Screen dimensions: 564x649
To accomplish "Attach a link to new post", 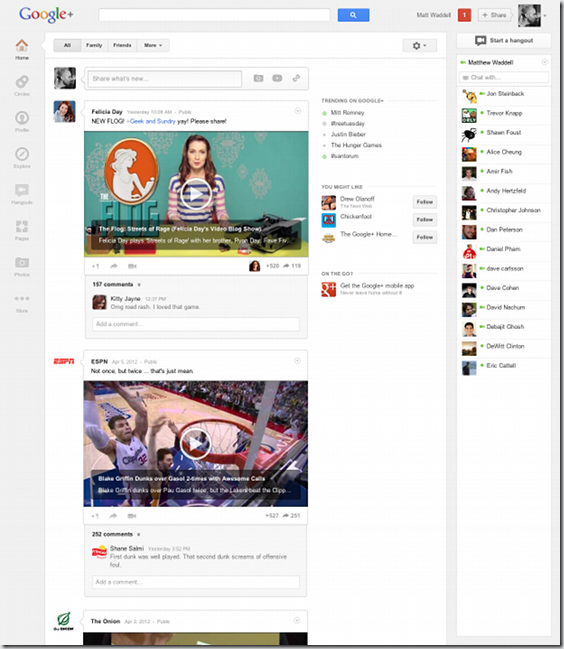I will (296, 78).
